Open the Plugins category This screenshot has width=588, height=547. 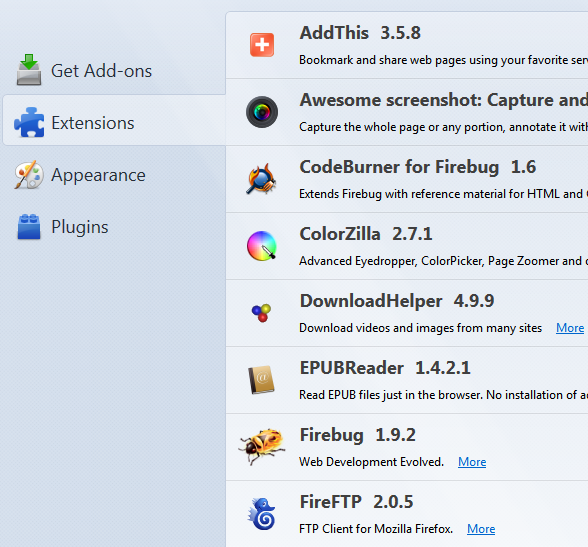[114, 227]
